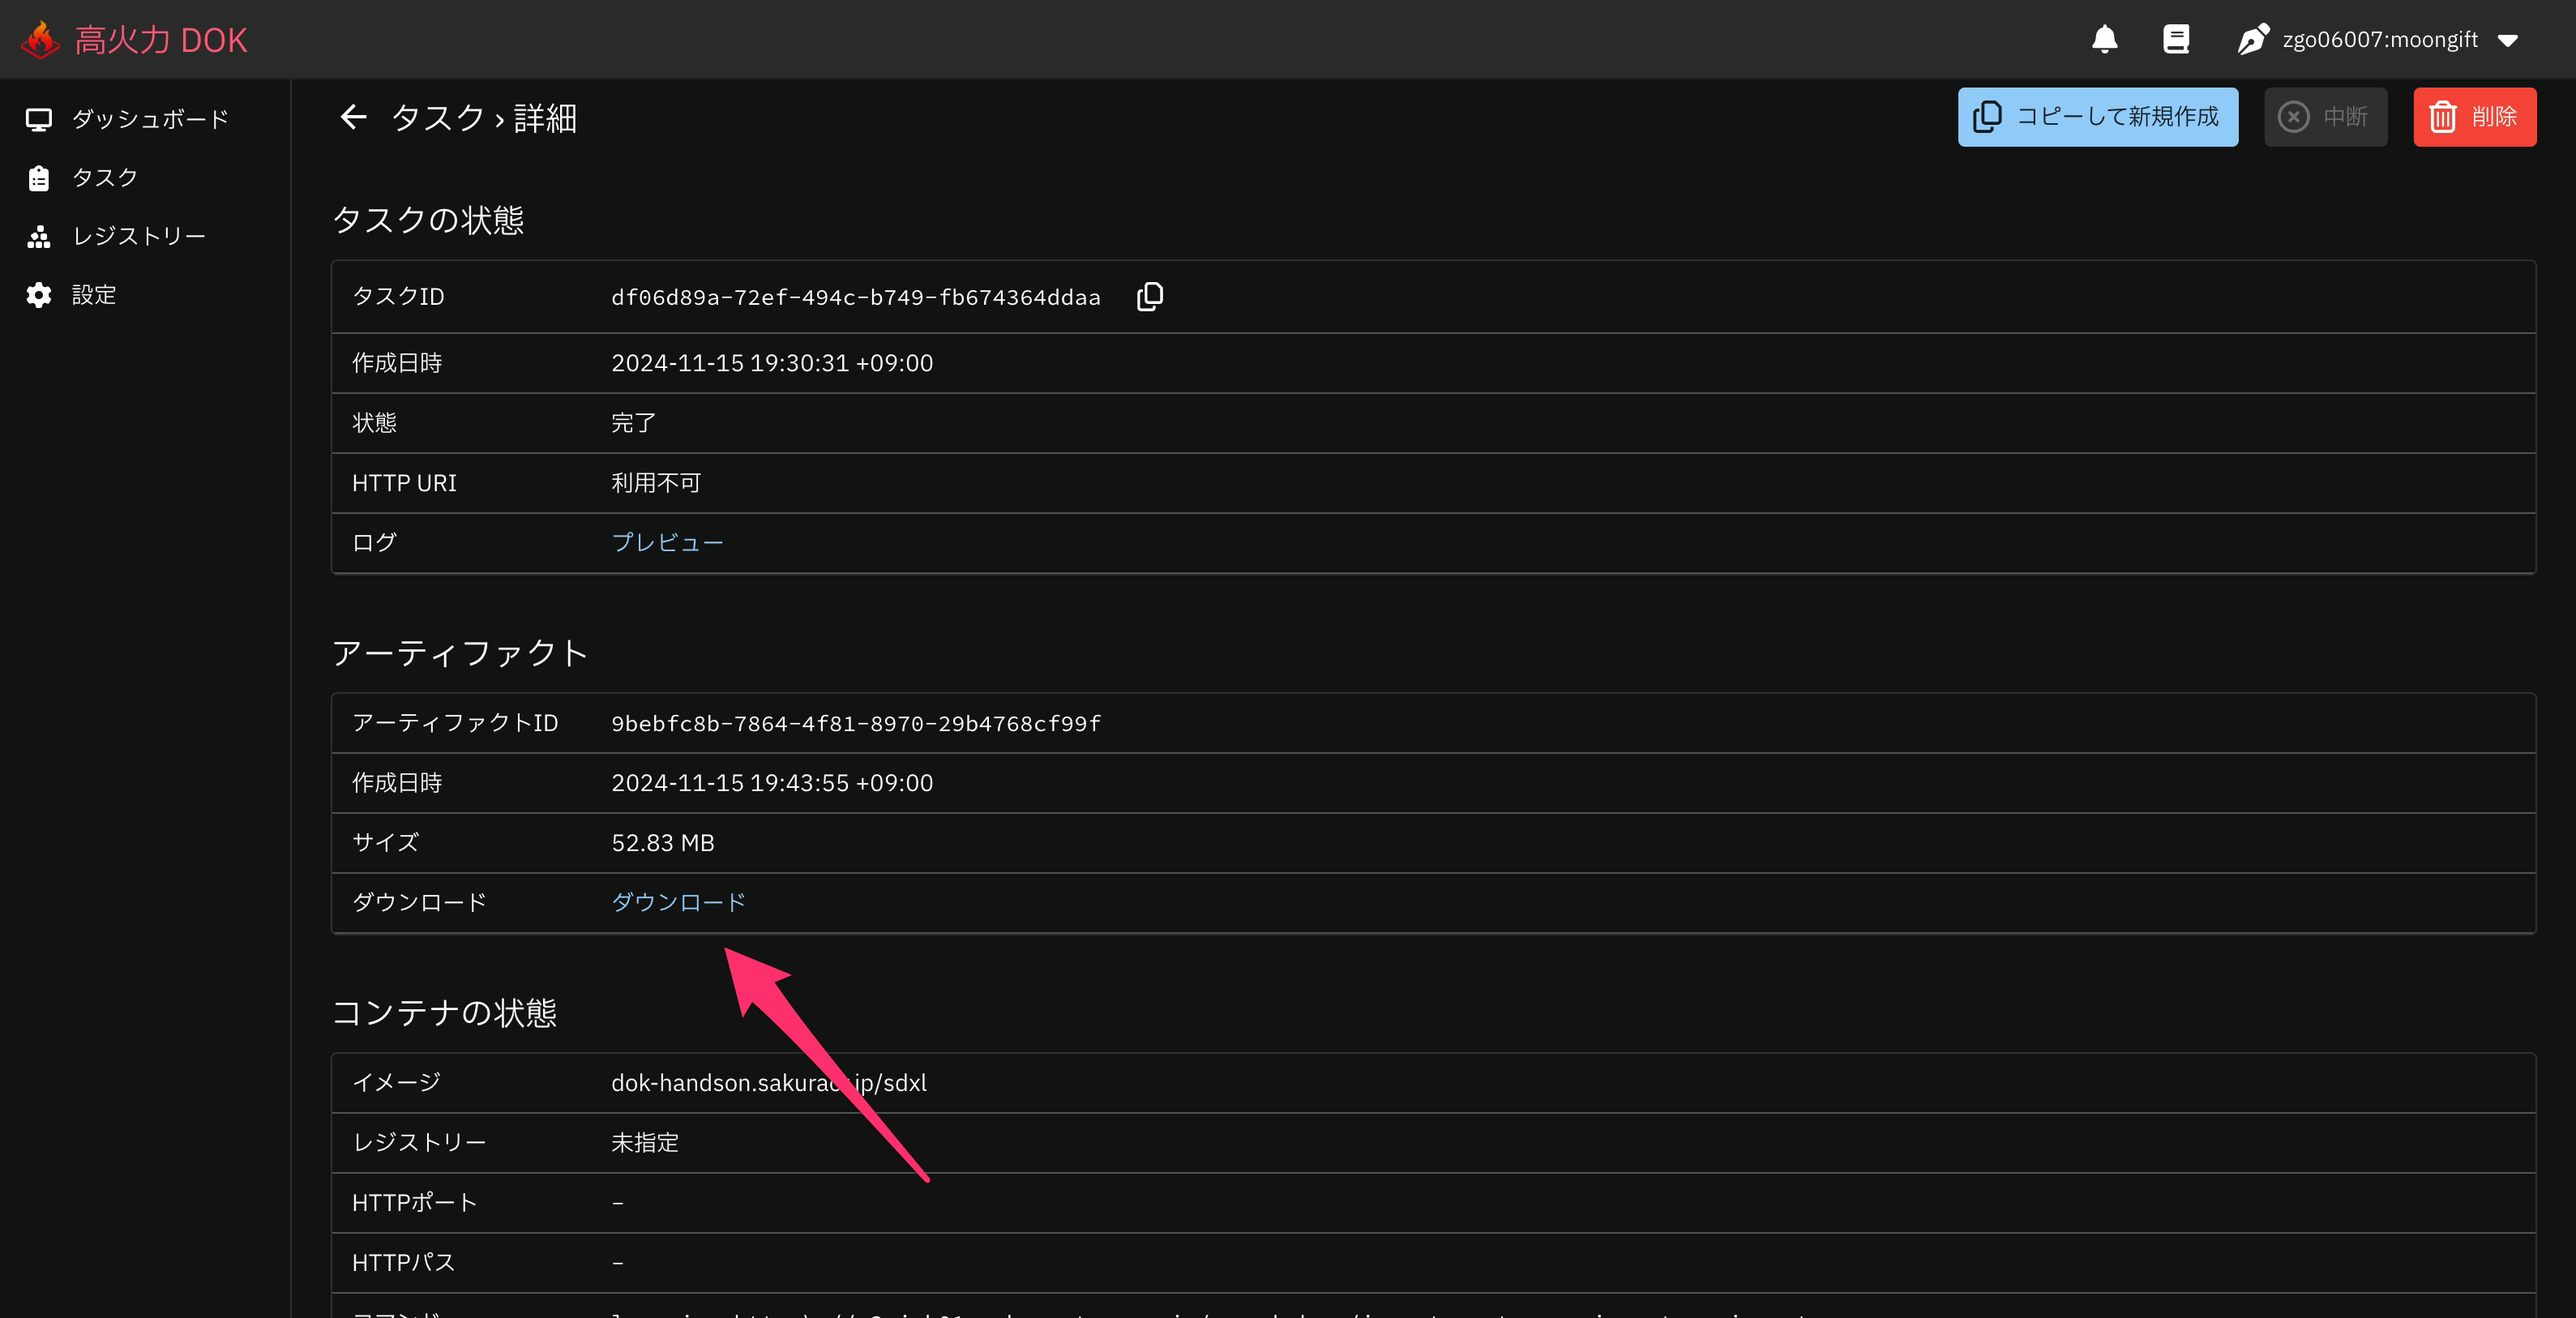Open the documentation book icon
Image resolution: width=2576 pixels, height=1318 pixels.
[2176, 39]
